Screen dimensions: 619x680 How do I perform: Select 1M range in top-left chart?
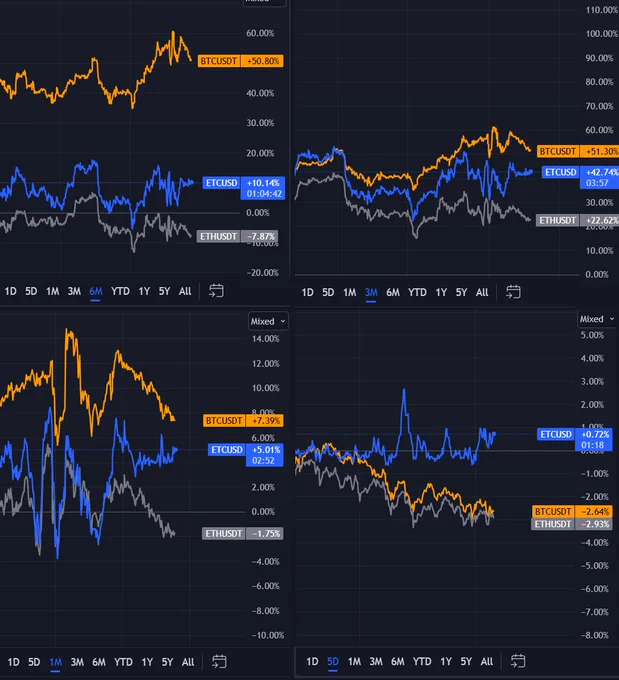(52, 291)
